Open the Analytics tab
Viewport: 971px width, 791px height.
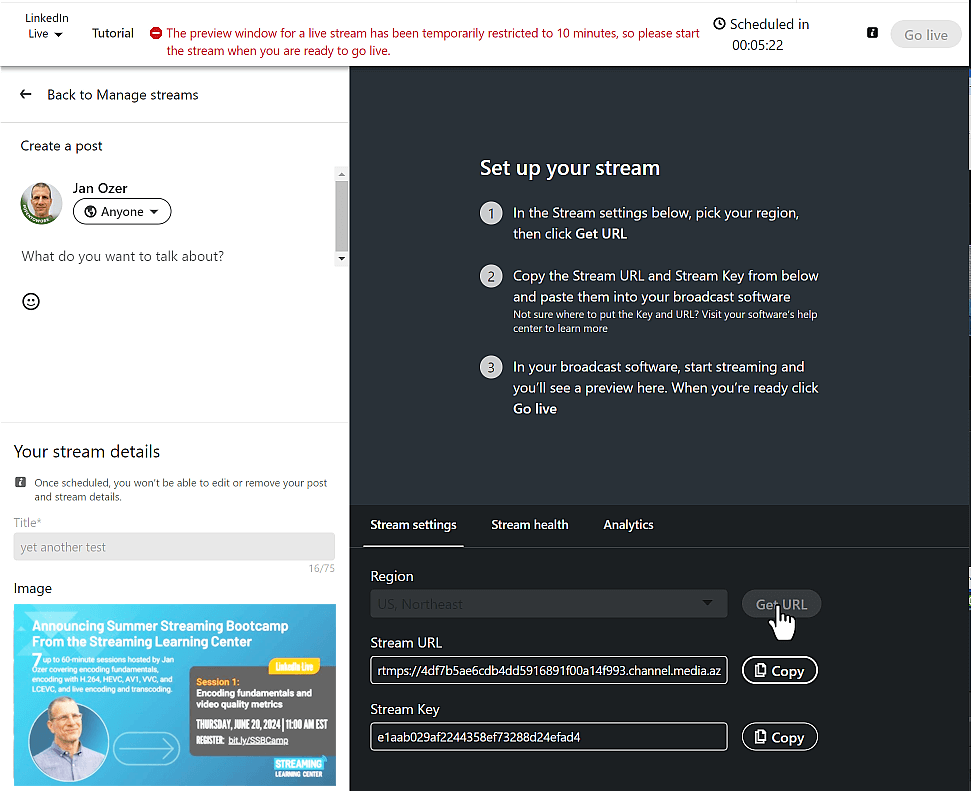[x=628, y=525]
